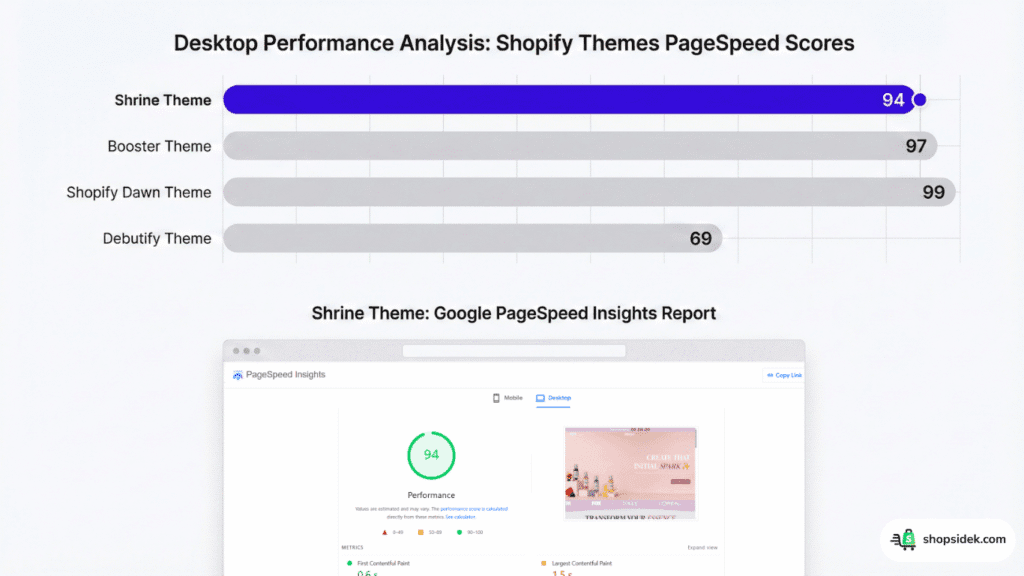Click the highlighted Shrine Theme score bar

tap(570, 100)
